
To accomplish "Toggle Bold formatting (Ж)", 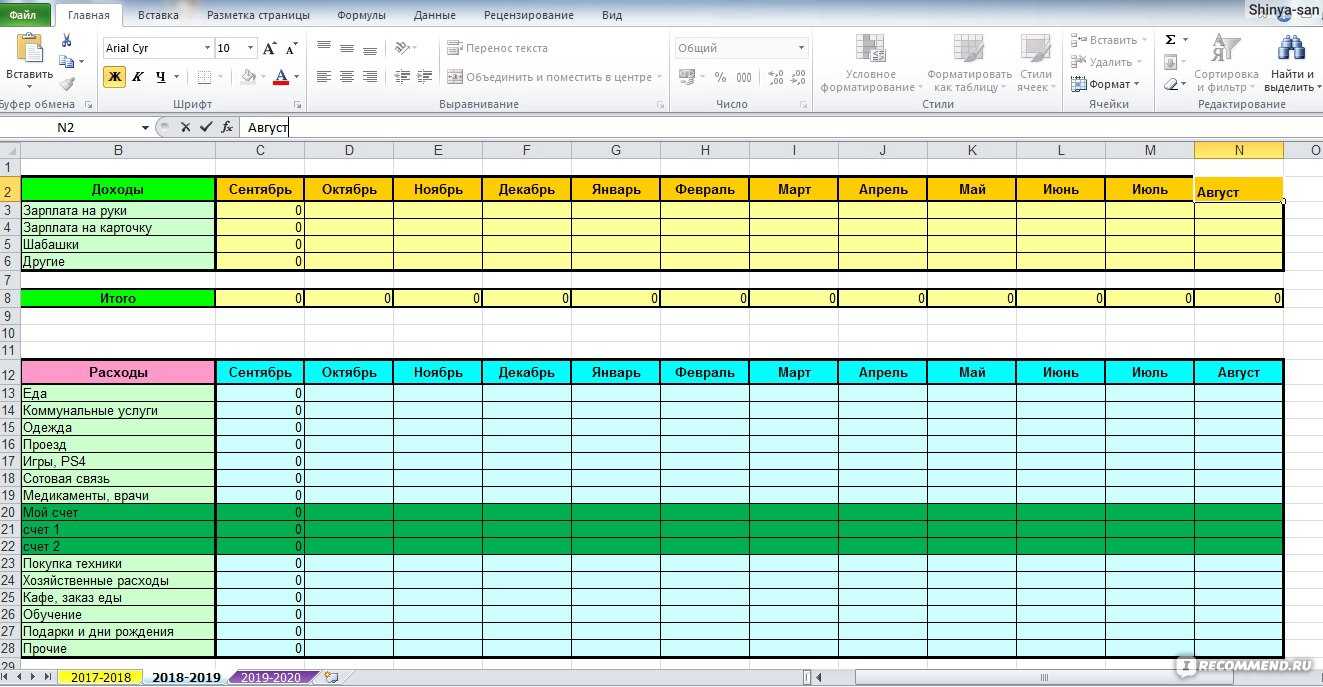I will coord(114,77).
